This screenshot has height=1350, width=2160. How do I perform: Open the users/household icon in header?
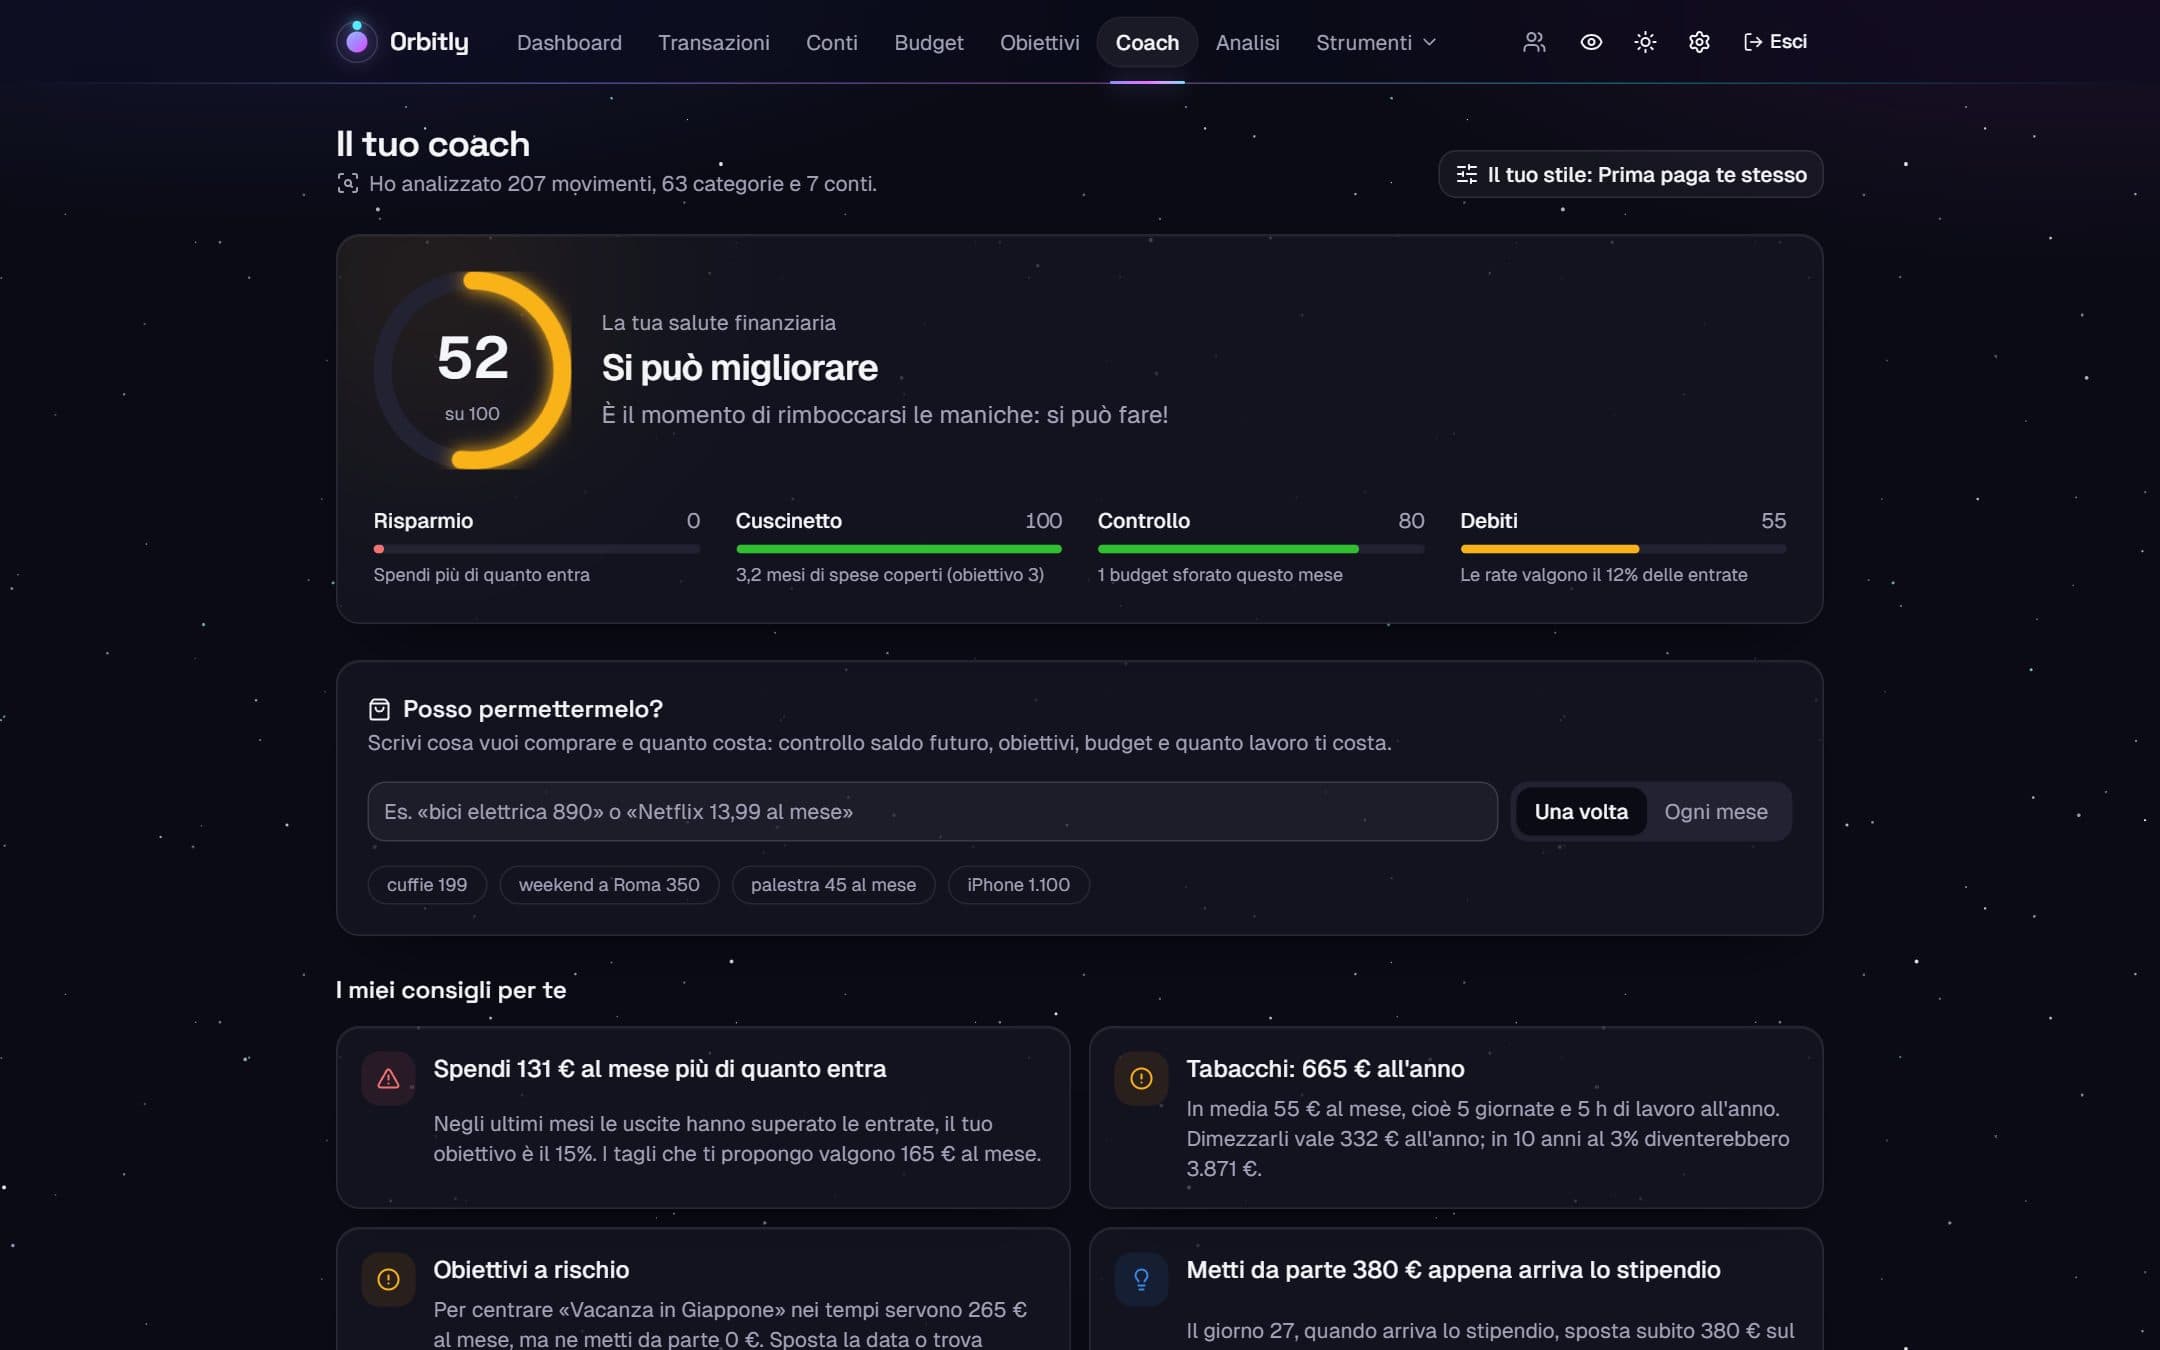coord(1534,42)
